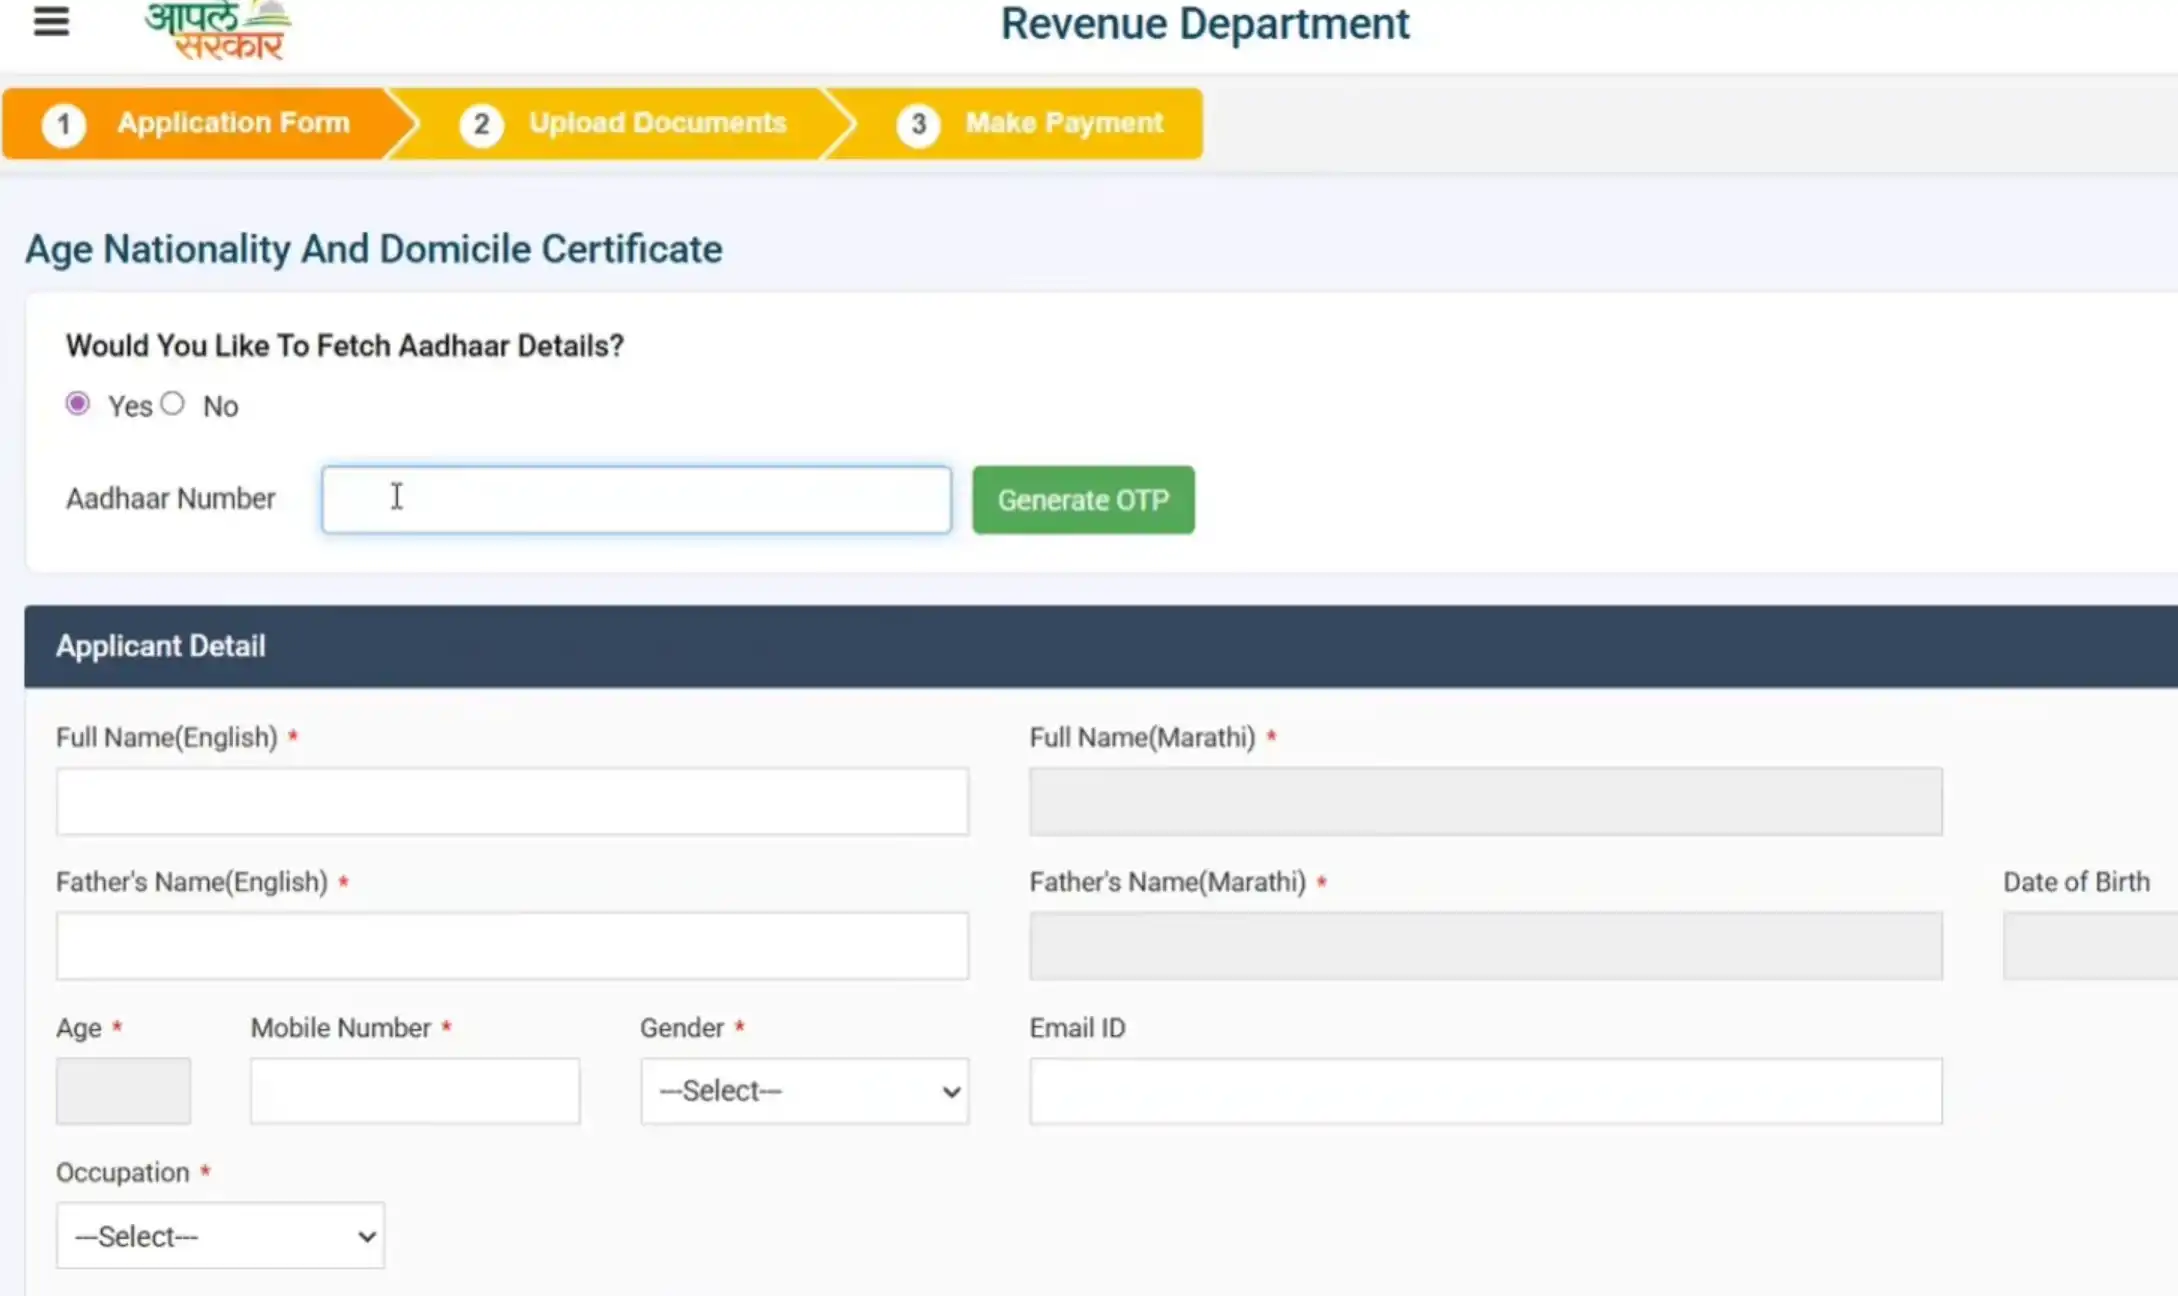
Task: Select No for Aadhaar fetch
Action: click(x=172, y=404)
